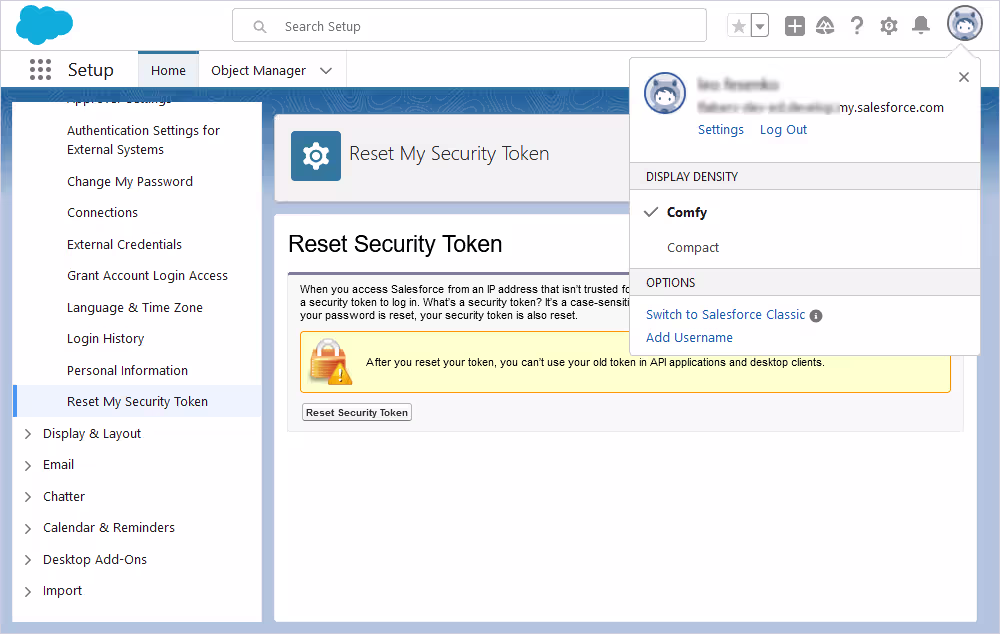Switch to the Home tab
The height and width of the screenshot is (634, 1000).
(x=168, y=70)
